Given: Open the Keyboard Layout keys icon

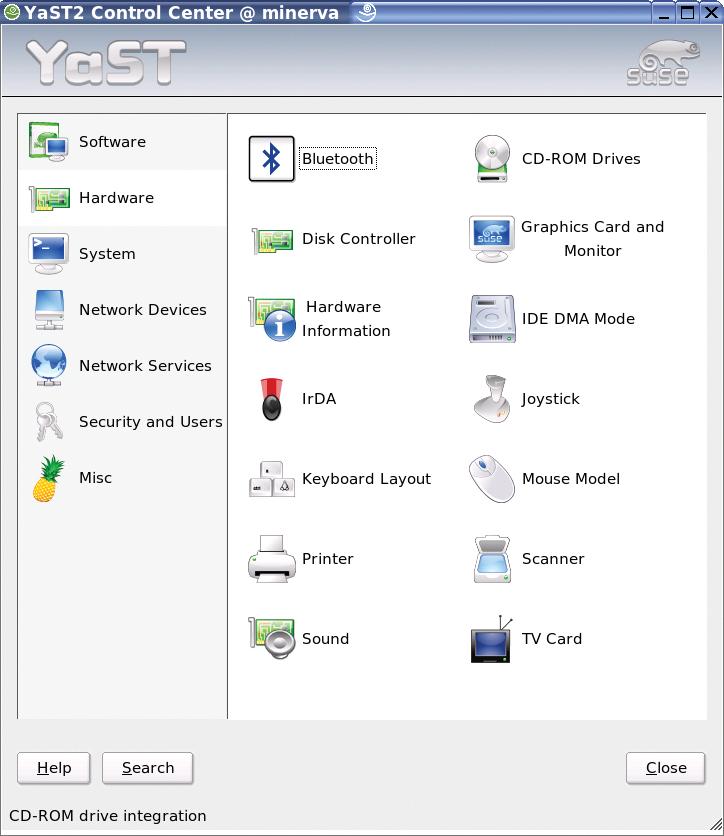Looking at the screenshot, I should tap(272, 479).
